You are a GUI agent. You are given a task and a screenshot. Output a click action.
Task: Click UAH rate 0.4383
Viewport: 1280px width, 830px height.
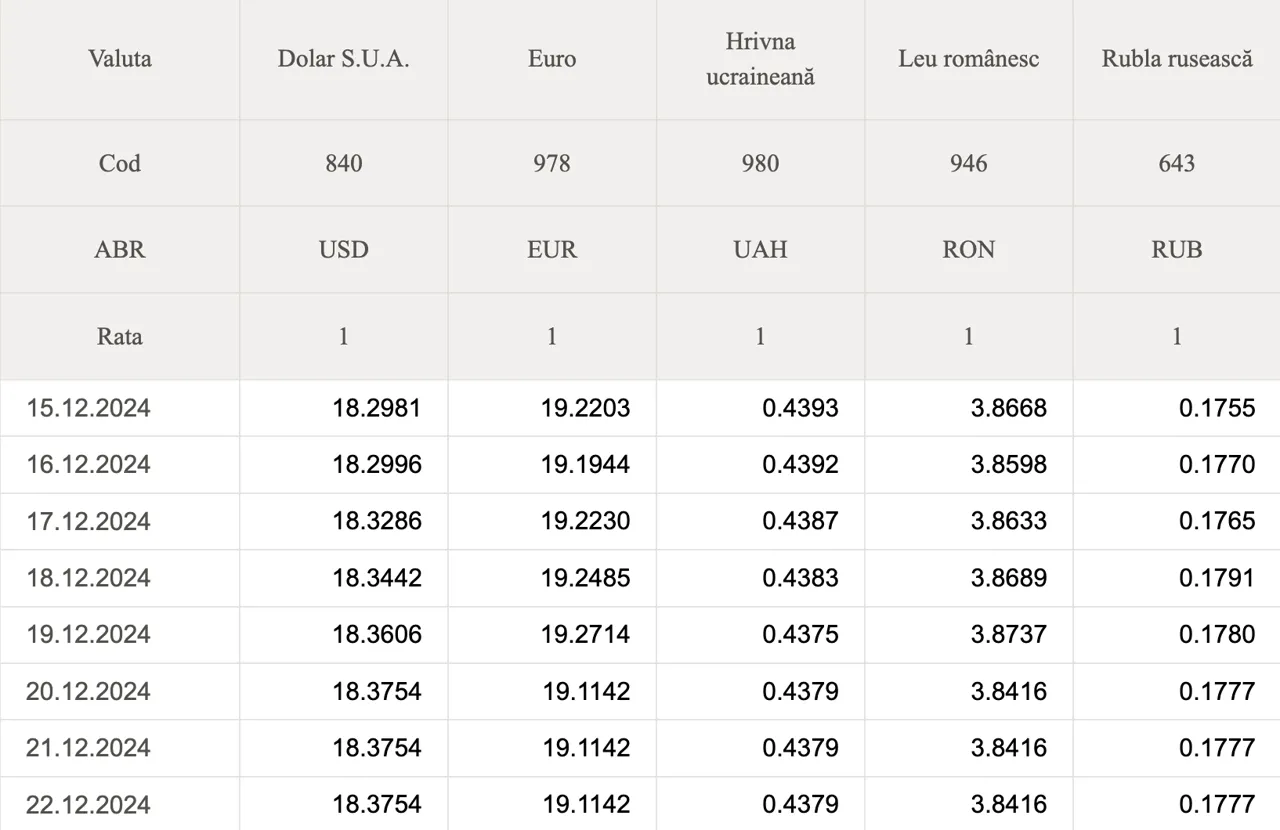click(x=801, y=578)
